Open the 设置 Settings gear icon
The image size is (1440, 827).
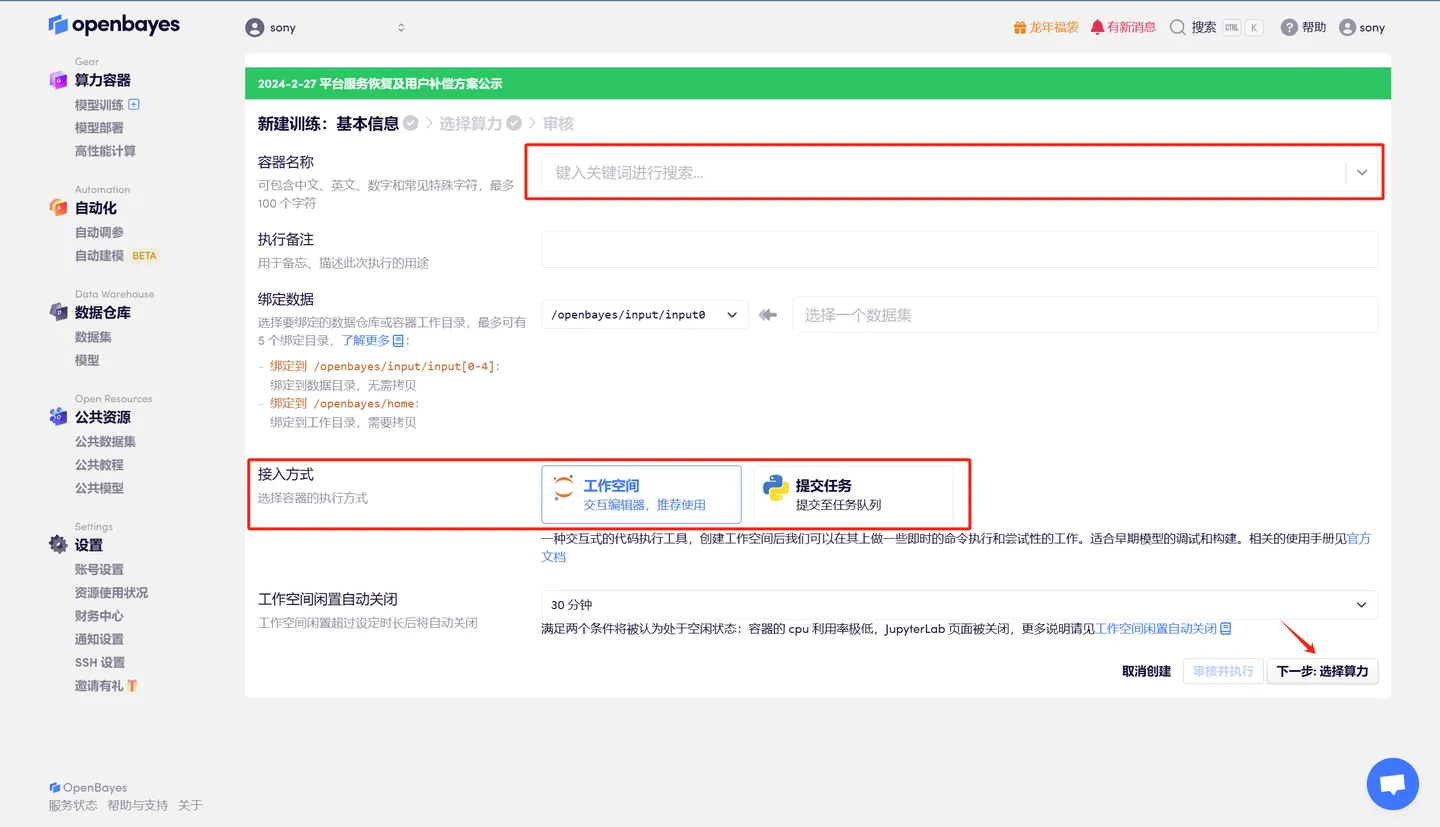[x=58, y=543]
